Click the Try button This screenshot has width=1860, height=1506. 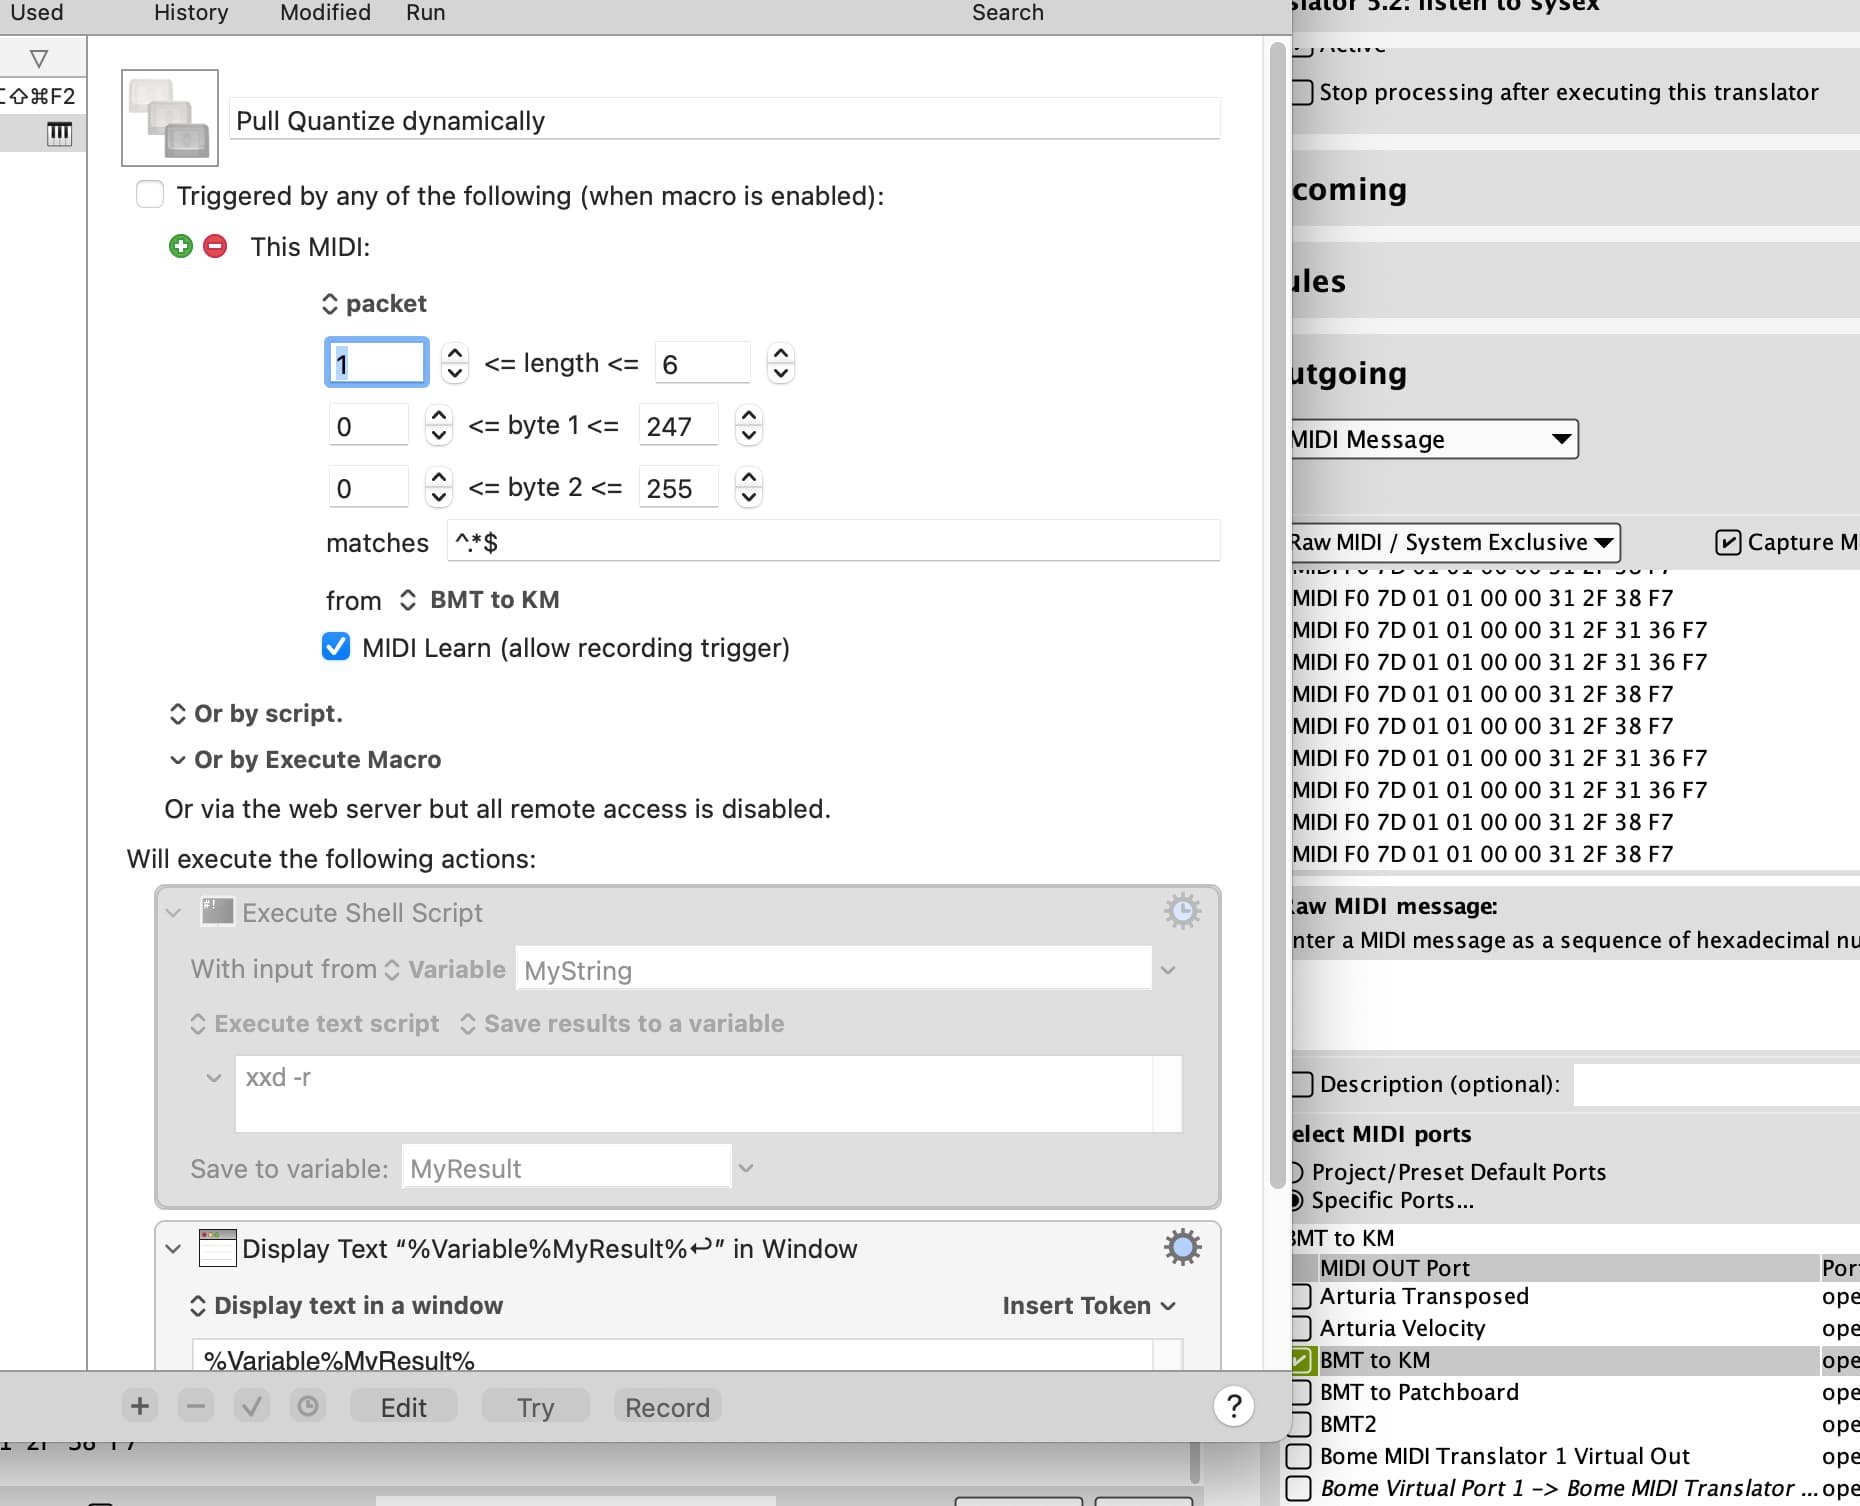click(x=535, y=1406)
